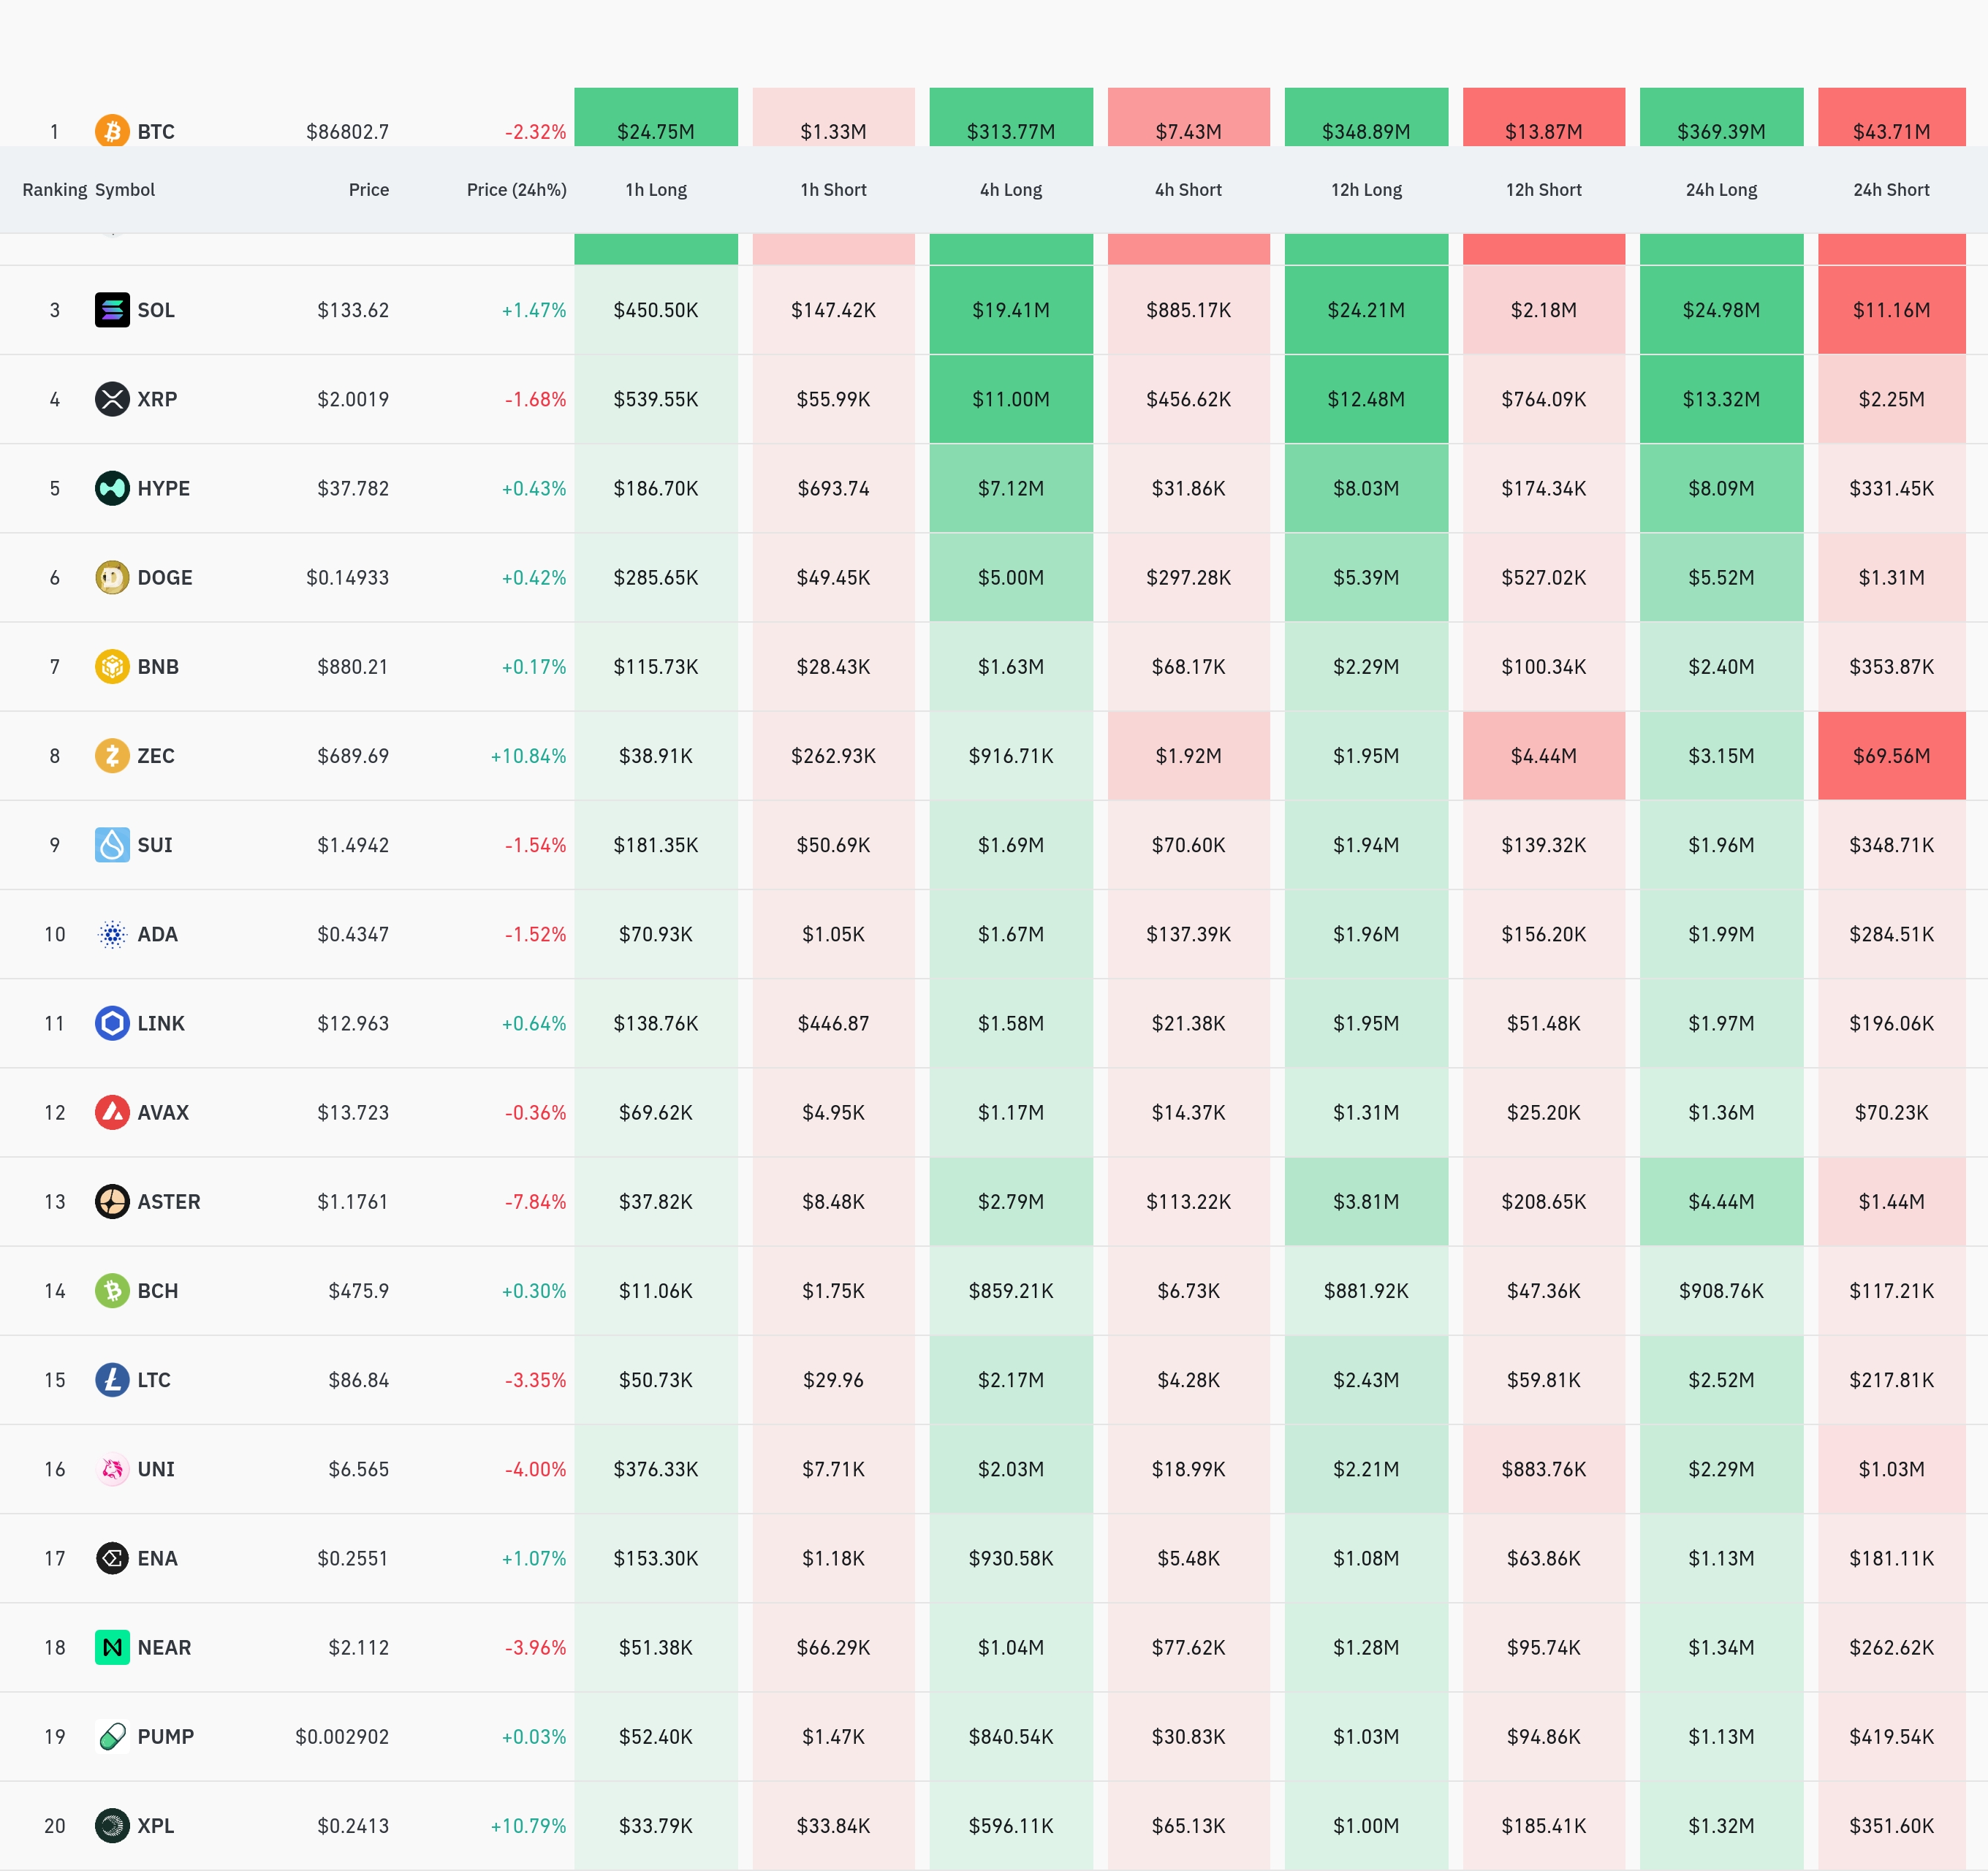Click SOL's $19.41M 4h Long cell
This screenshot has height=1871, width=1988.
click(x=1010, y=310)
